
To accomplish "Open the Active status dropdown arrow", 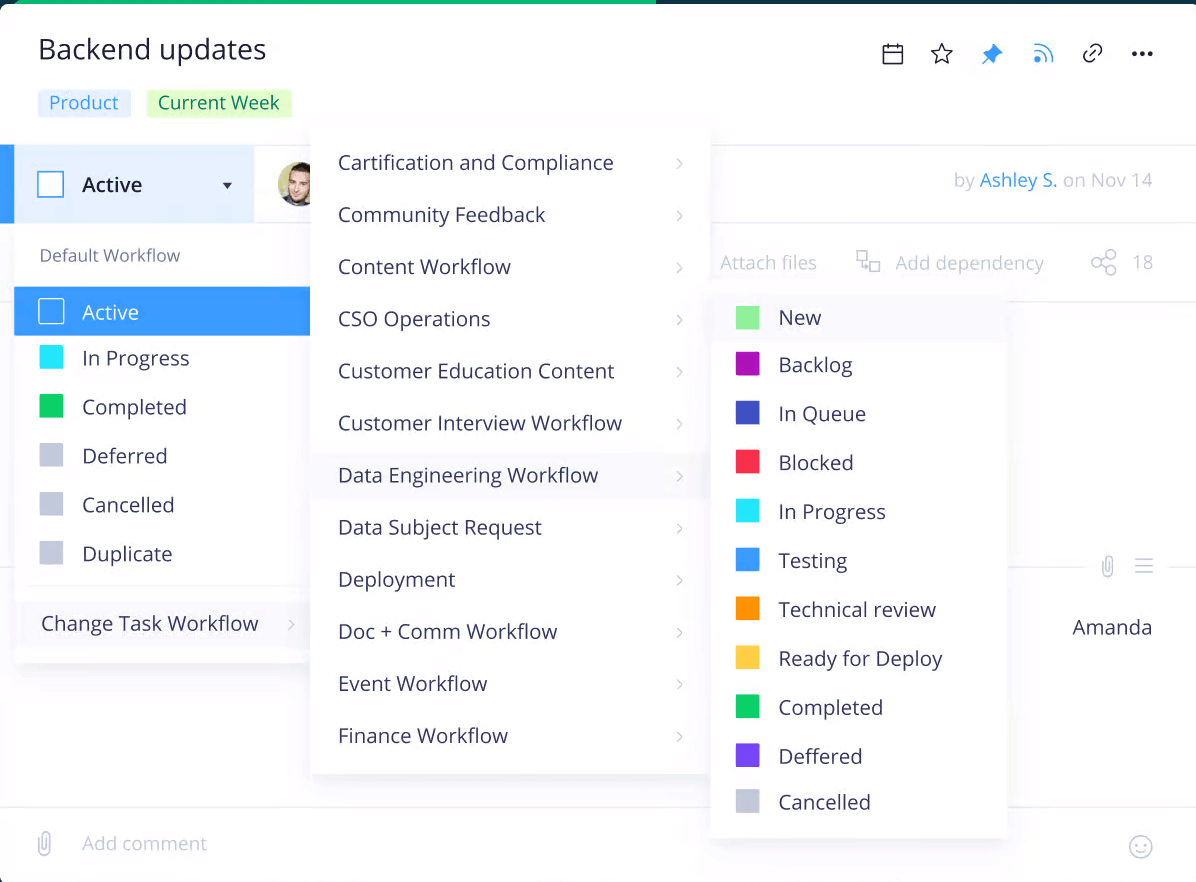I will [x=227, y=185].
